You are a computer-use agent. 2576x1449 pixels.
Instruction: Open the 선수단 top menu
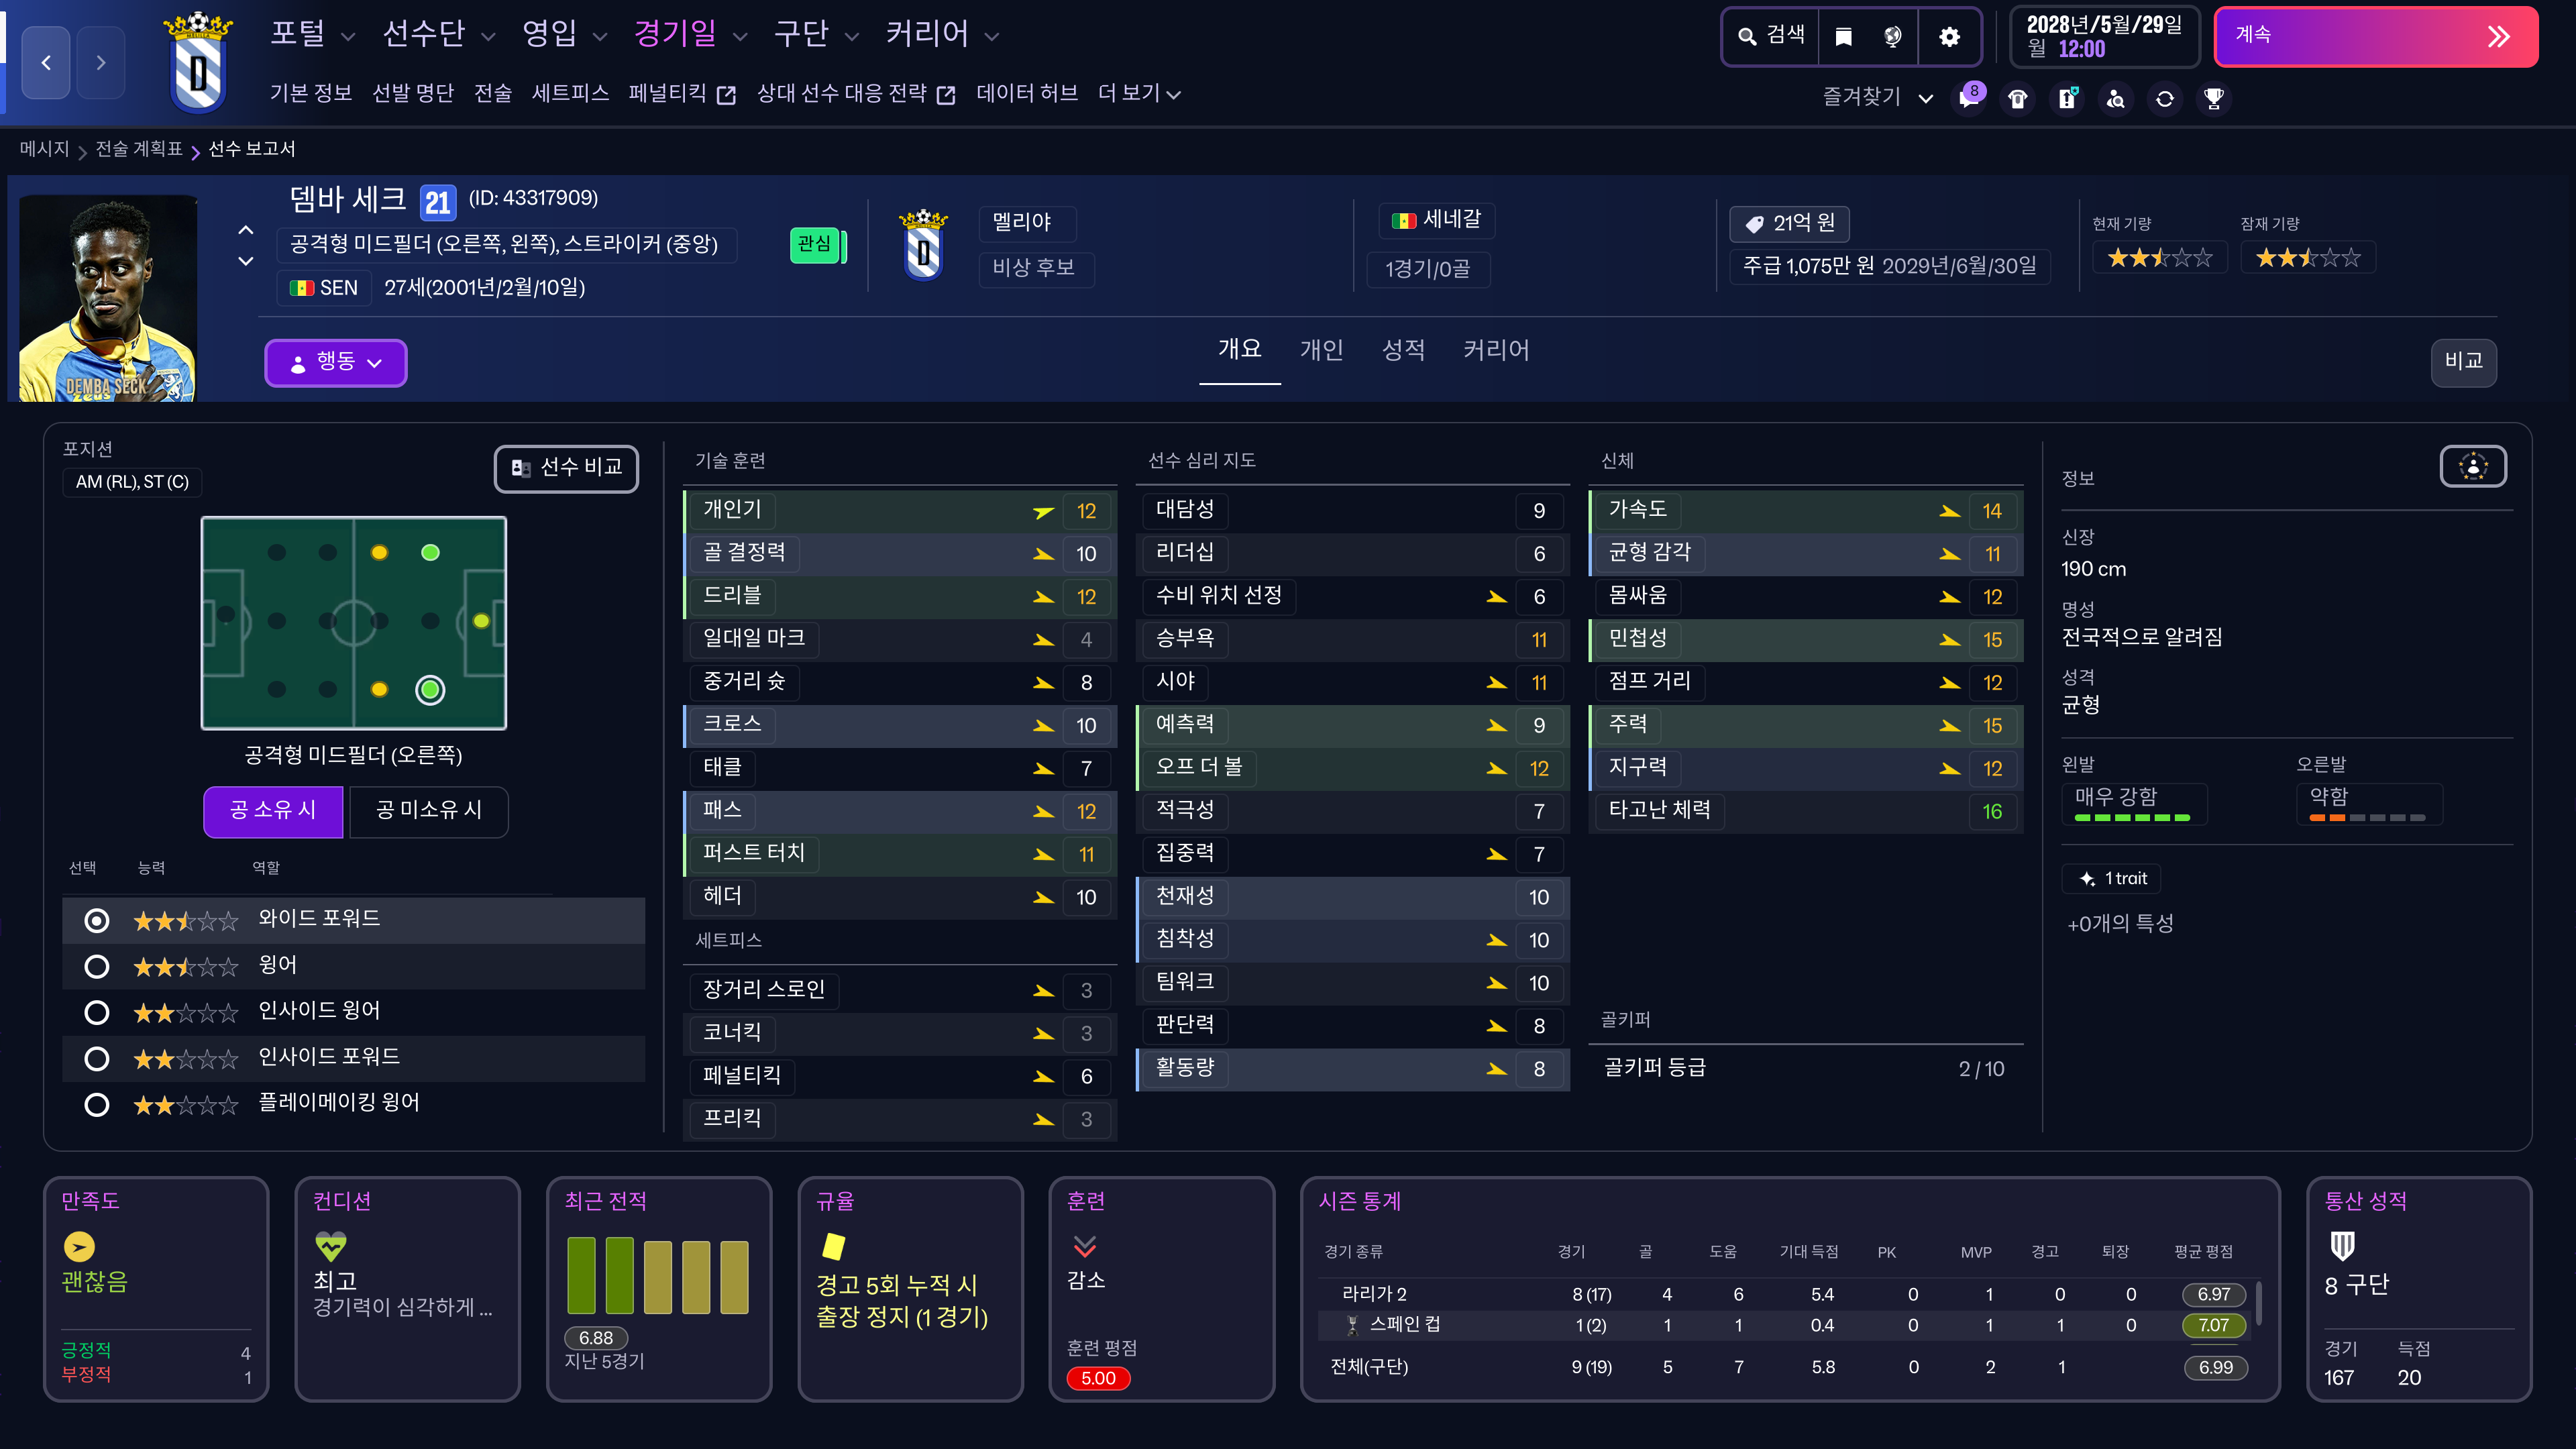click(438, 34)
